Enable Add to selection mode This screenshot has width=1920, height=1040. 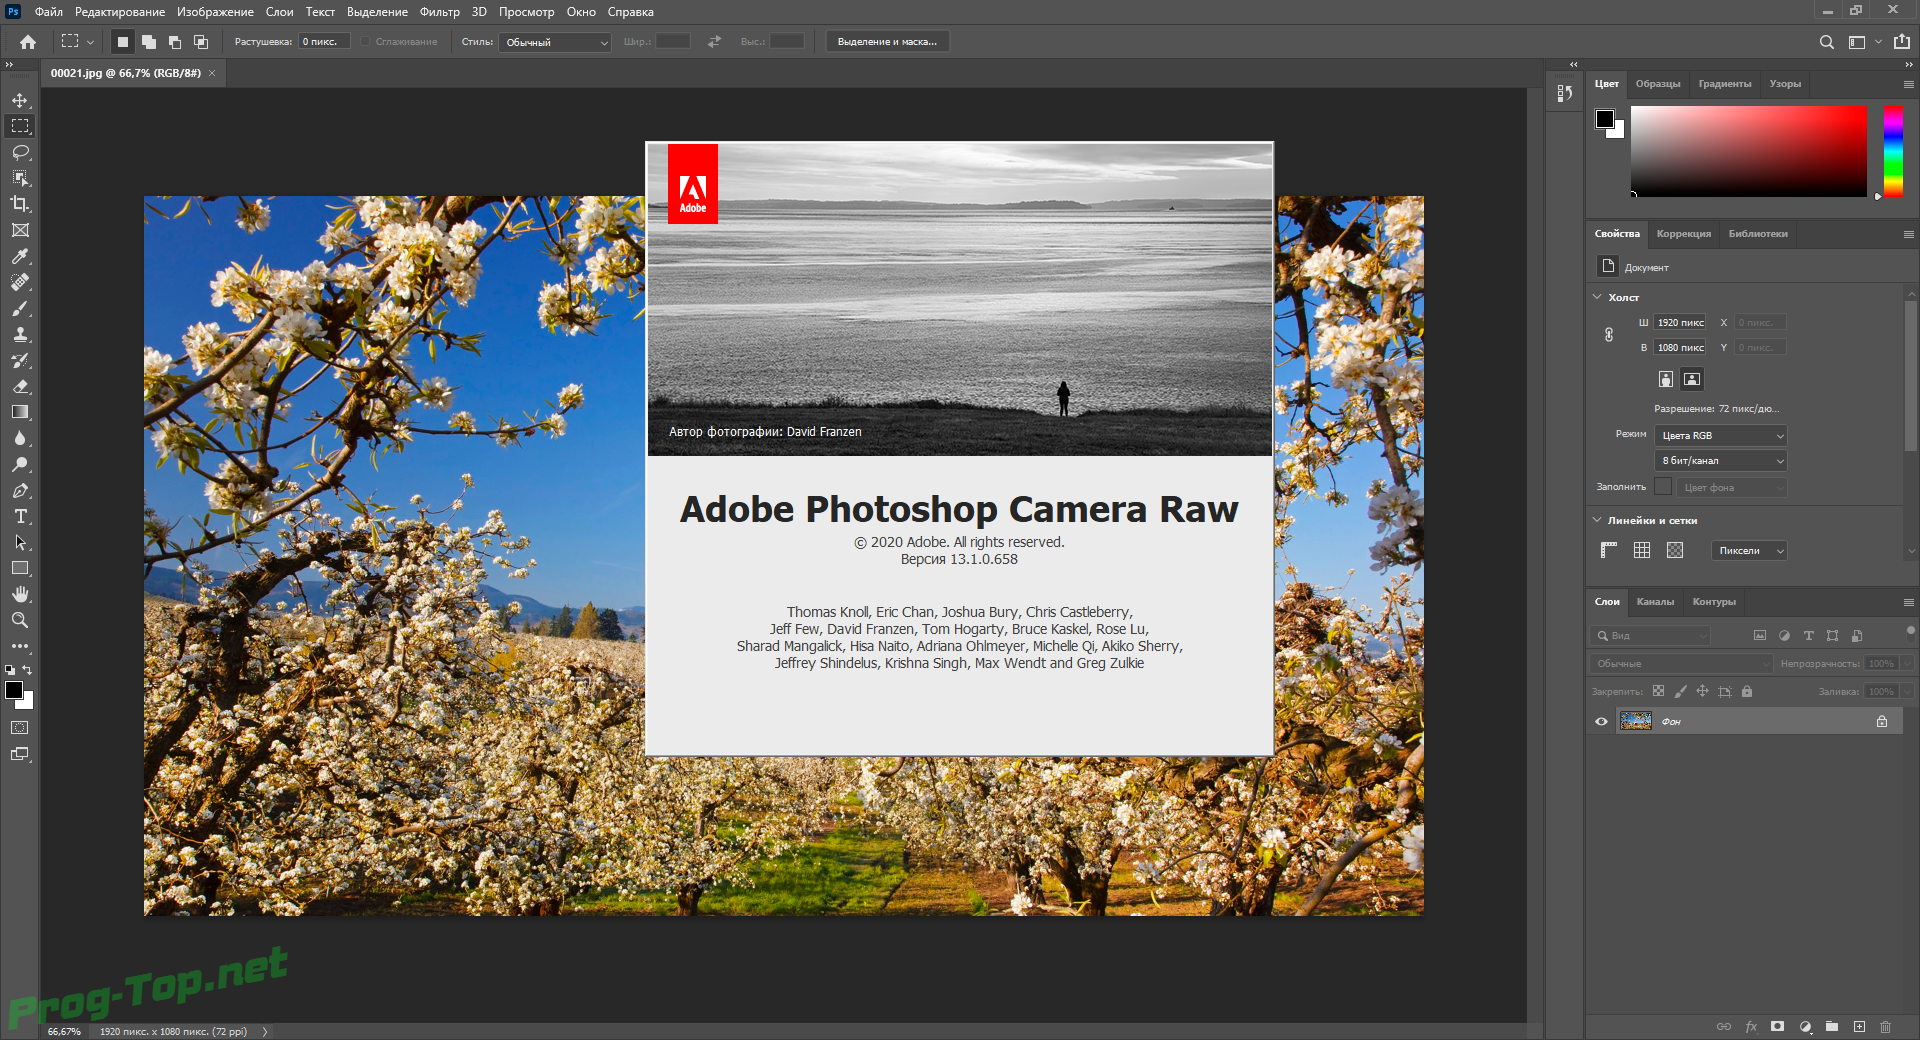(149, 42)
